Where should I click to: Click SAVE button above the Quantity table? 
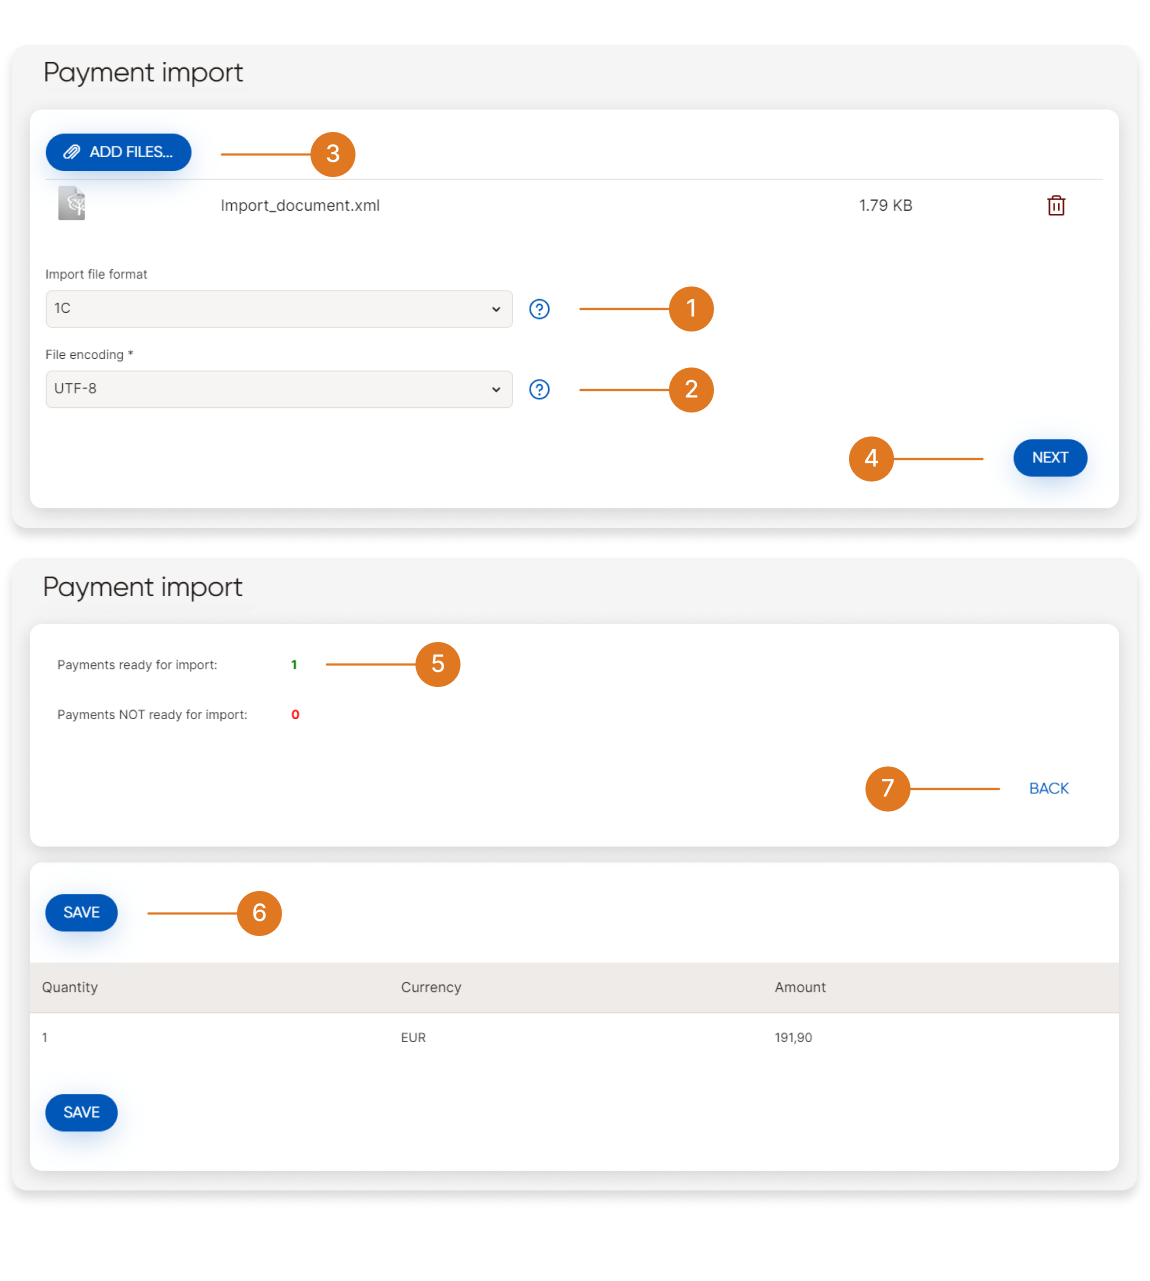pos(81,913)
